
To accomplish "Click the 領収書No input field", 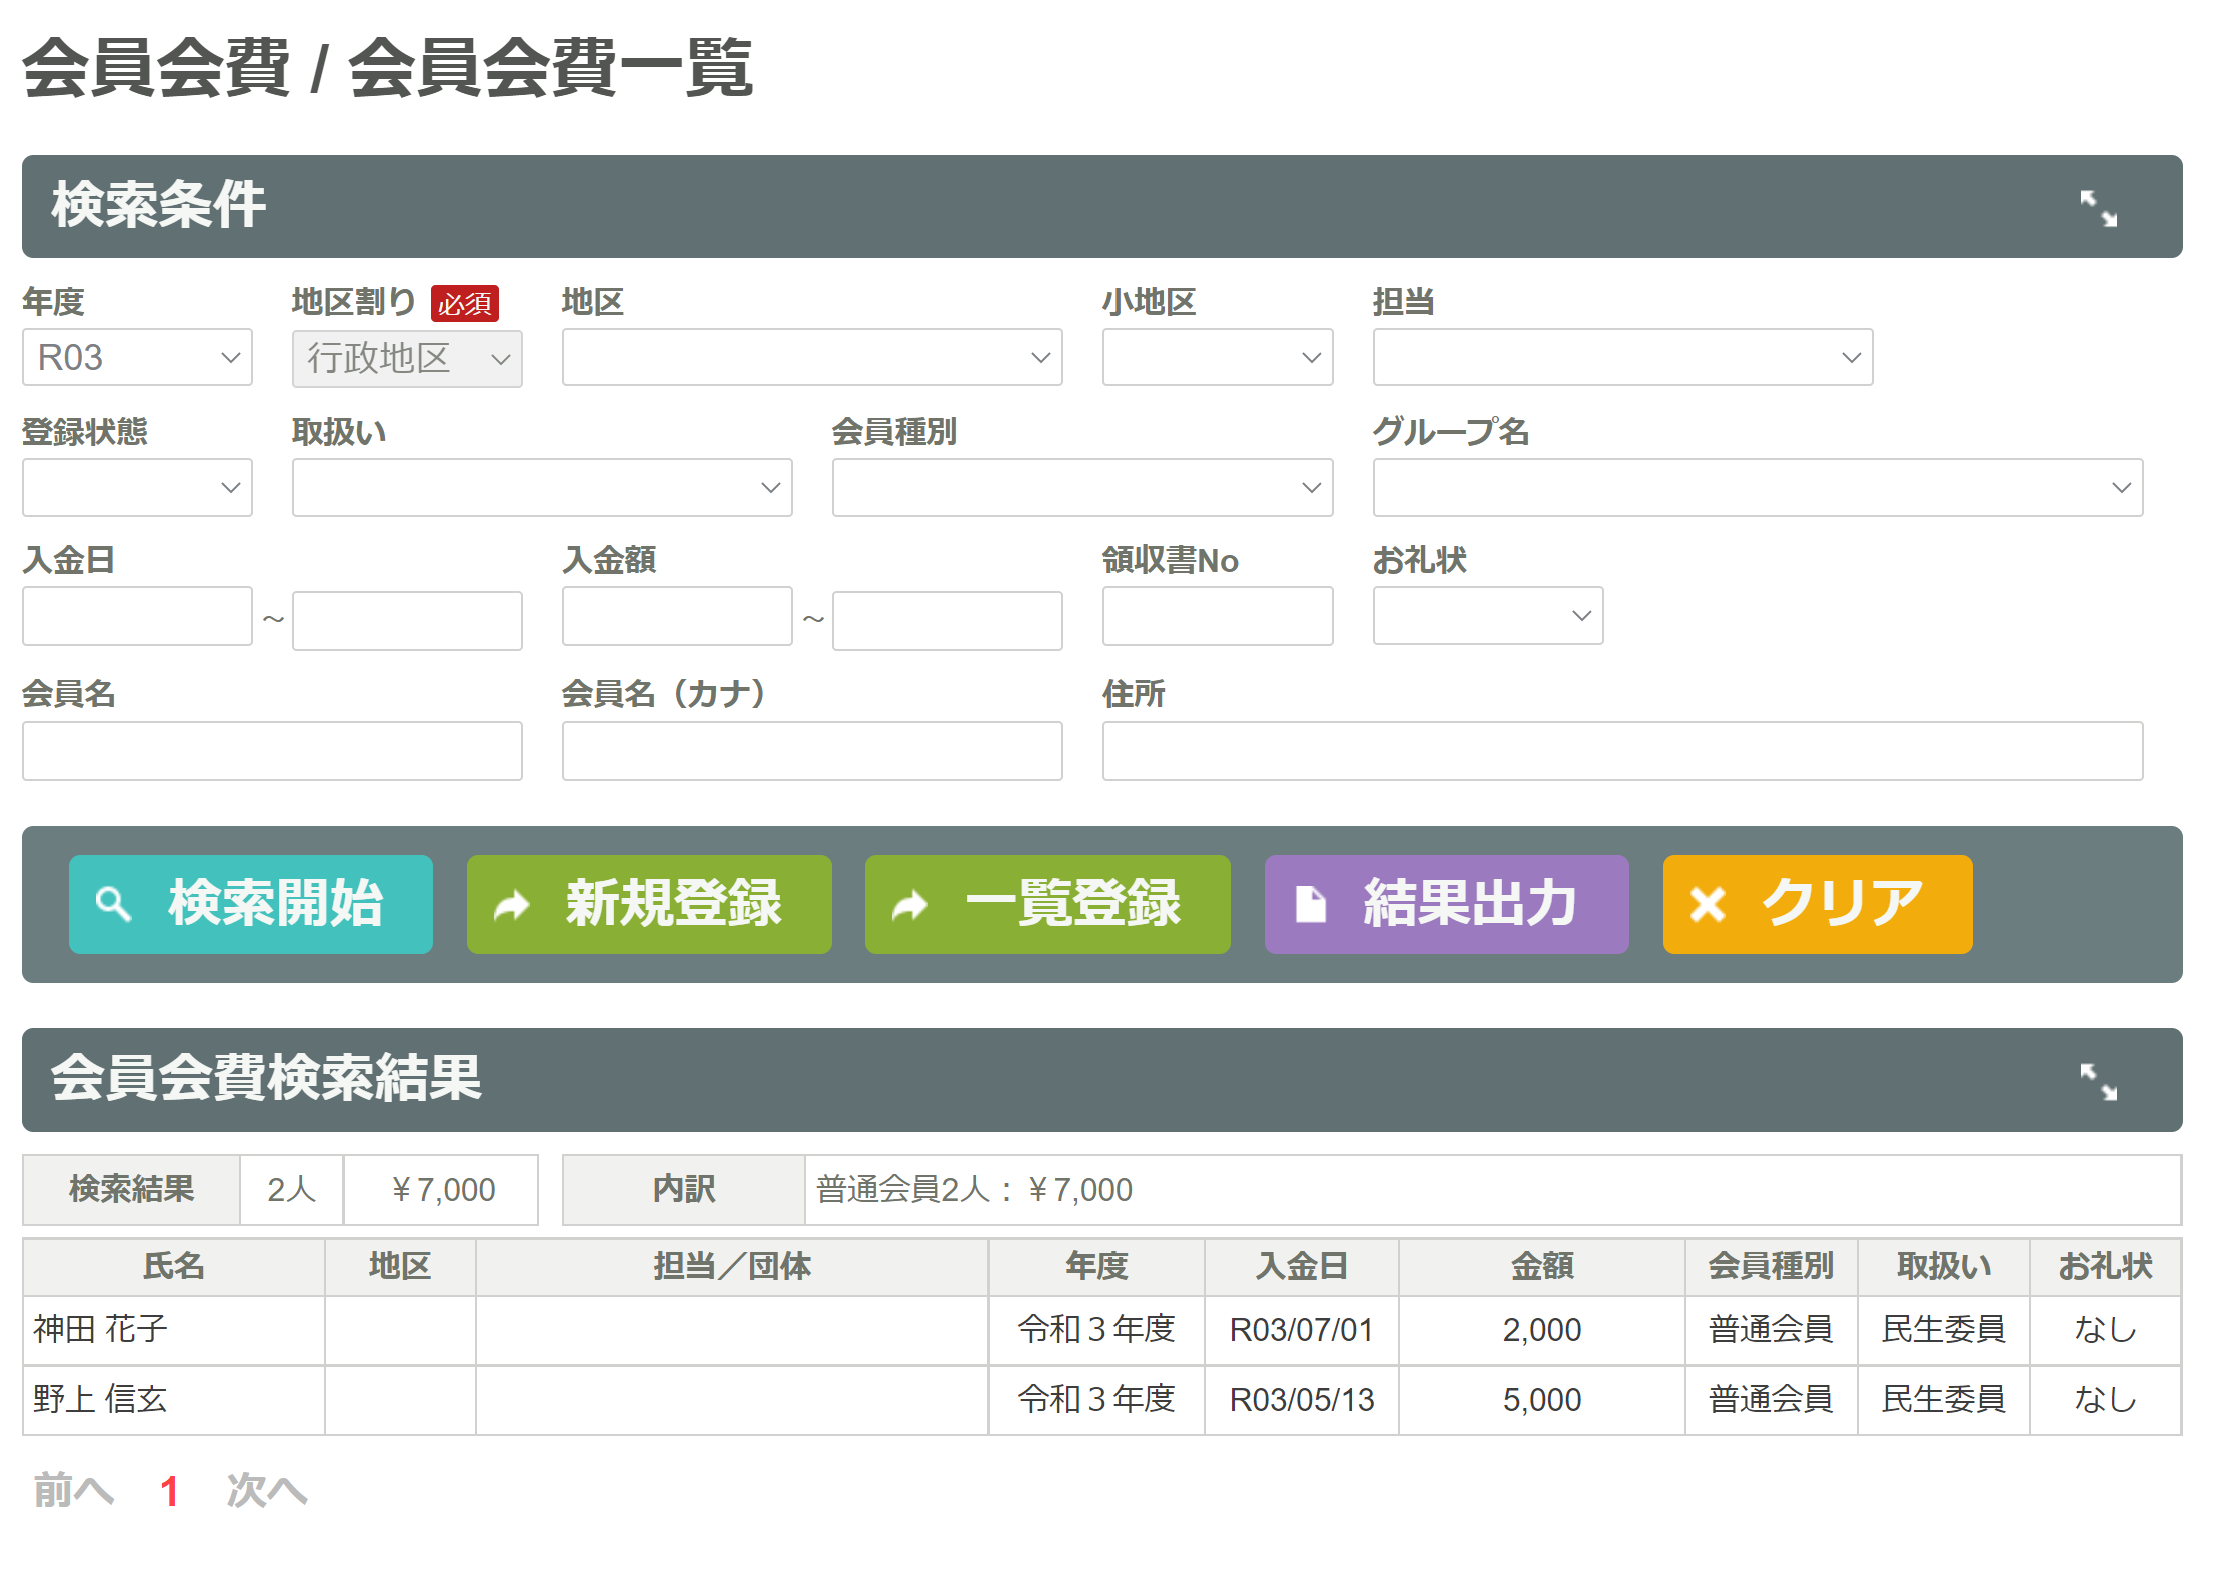I will 1217,617.
